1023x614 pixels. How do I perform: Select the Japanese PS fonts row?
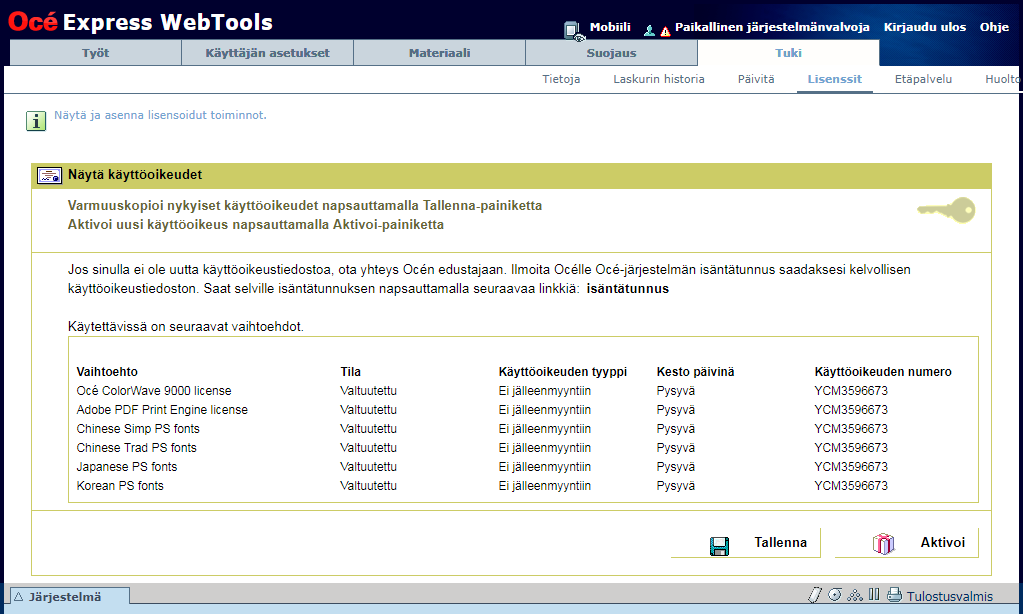(x=523, y=467)
